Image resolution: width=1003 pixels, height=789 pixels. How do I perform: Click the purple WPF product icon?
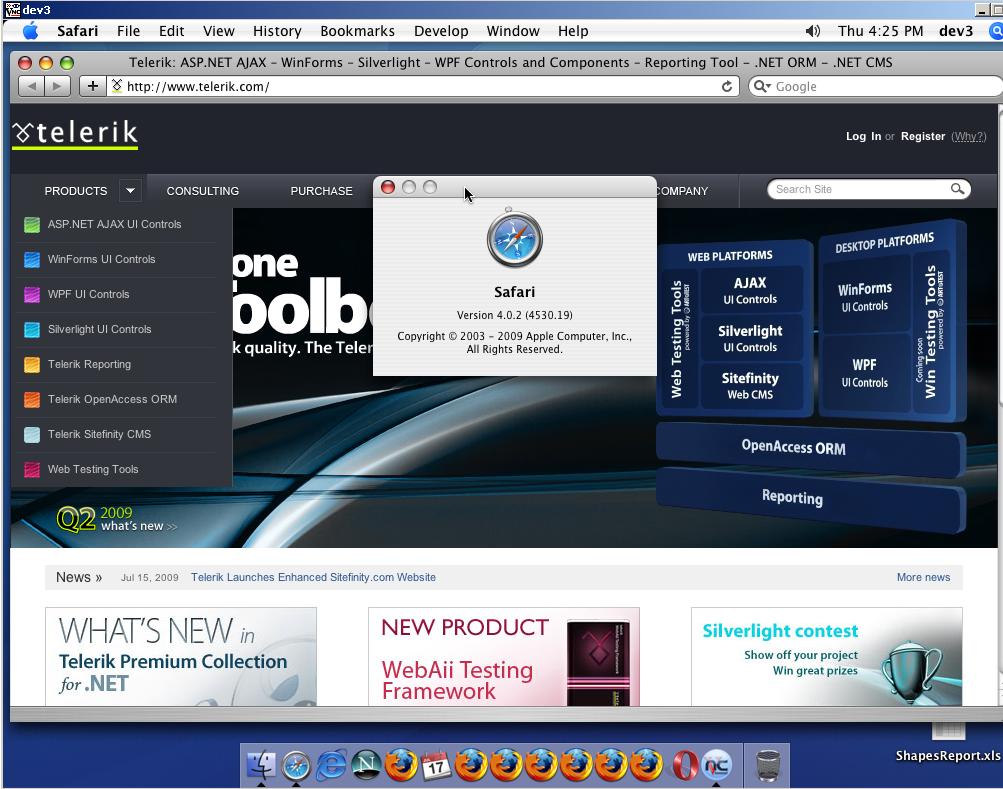tap(32, 294)
